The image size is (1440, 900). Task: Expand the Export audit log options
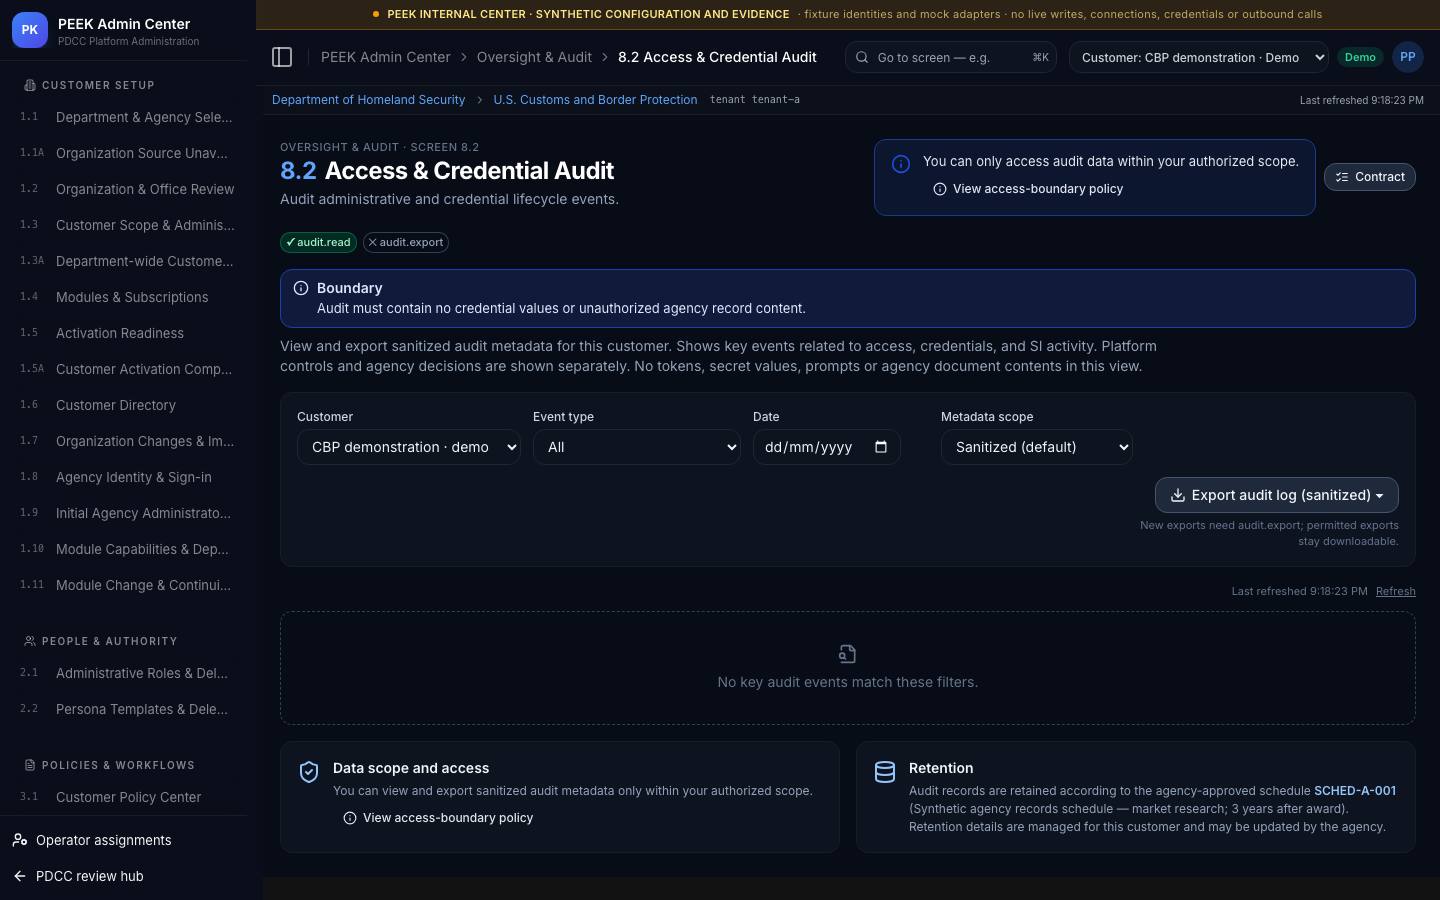point(1277,495)
